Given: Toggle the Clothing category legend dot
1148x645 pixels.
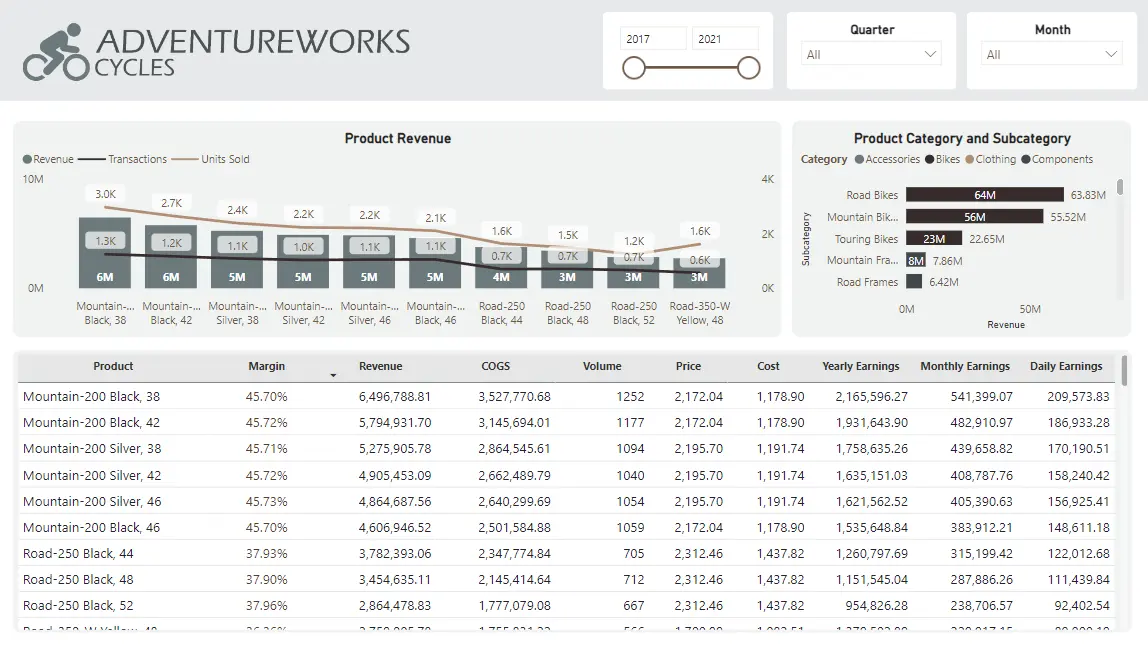Looking at the screenshot, I should (x=969, y=159).
